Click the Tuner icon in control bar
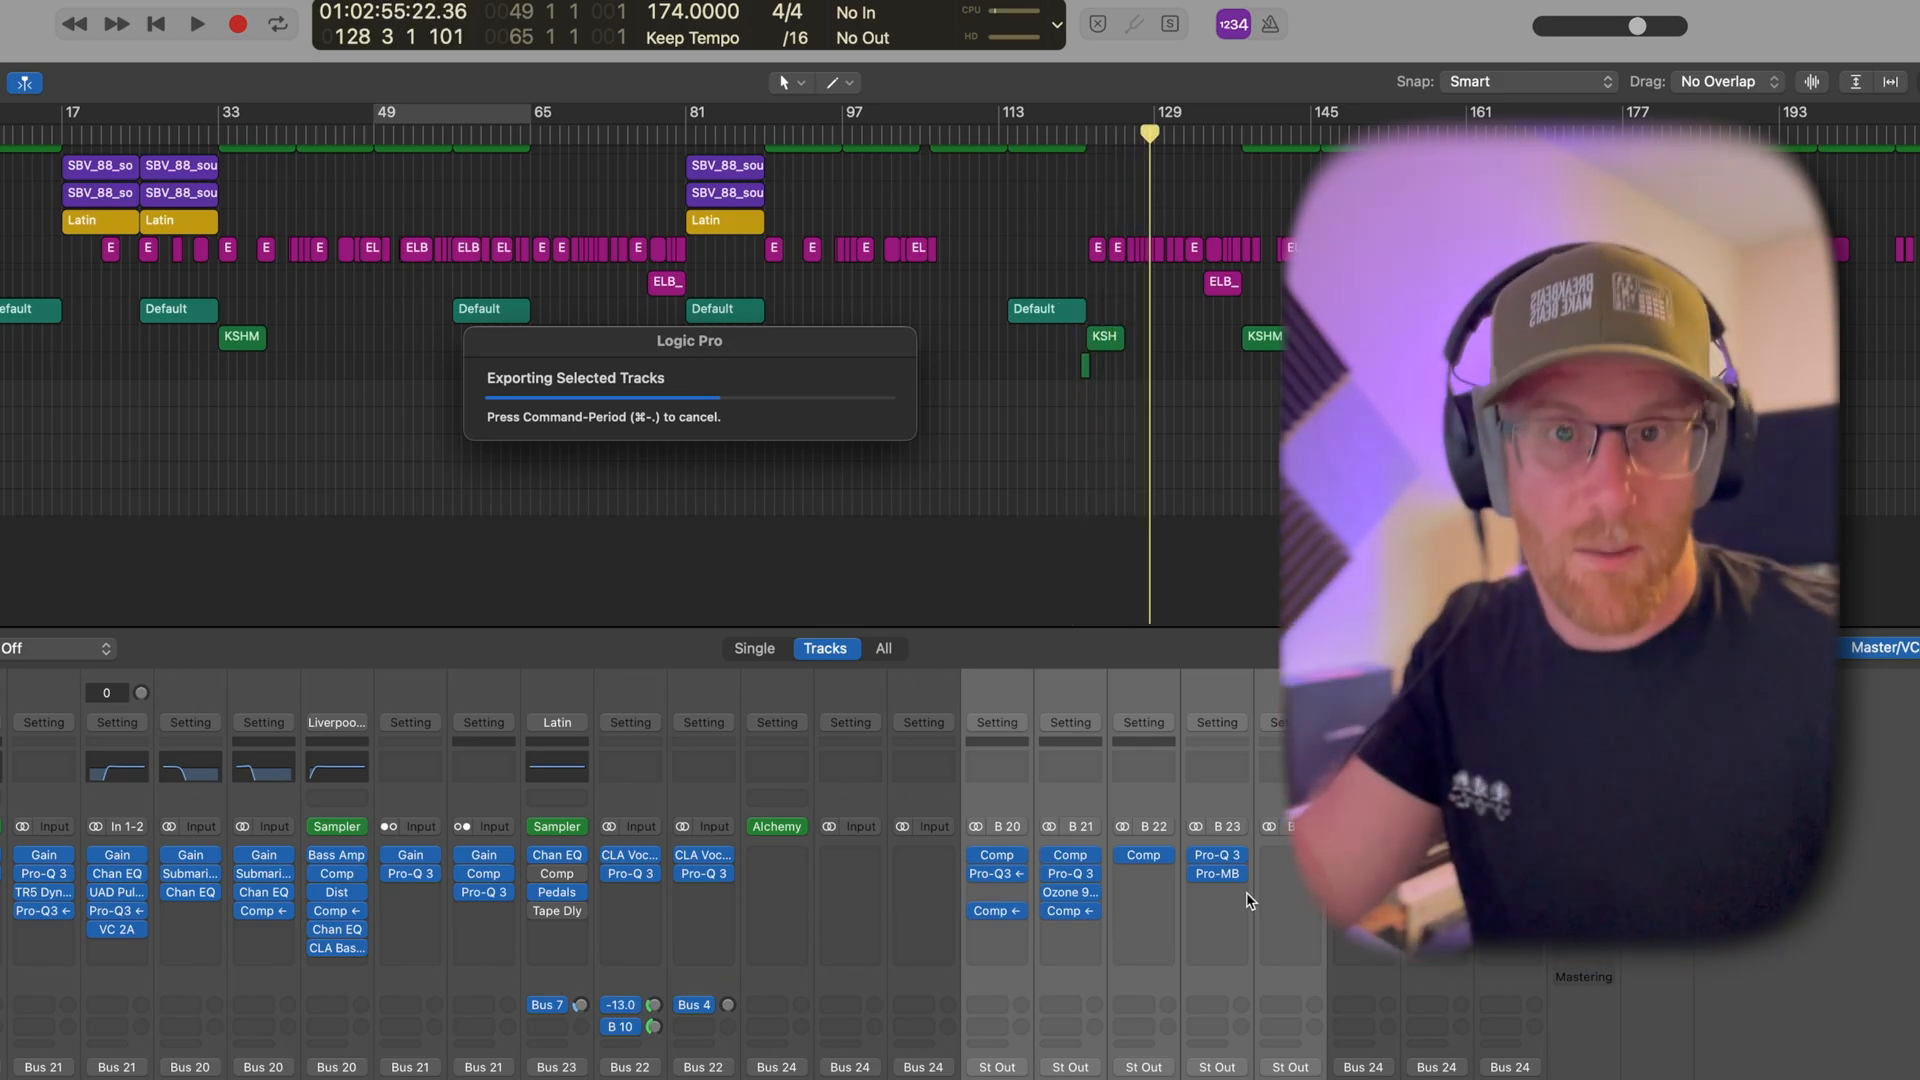Viewport: 1920px width, 1080px height. [1134, 24]
